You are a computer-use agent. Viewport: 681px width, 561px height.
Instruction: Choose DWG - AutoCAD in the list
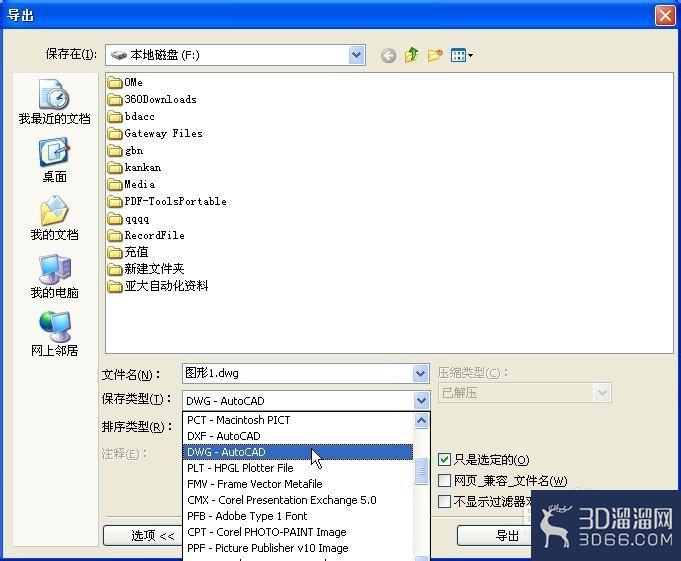298,452
